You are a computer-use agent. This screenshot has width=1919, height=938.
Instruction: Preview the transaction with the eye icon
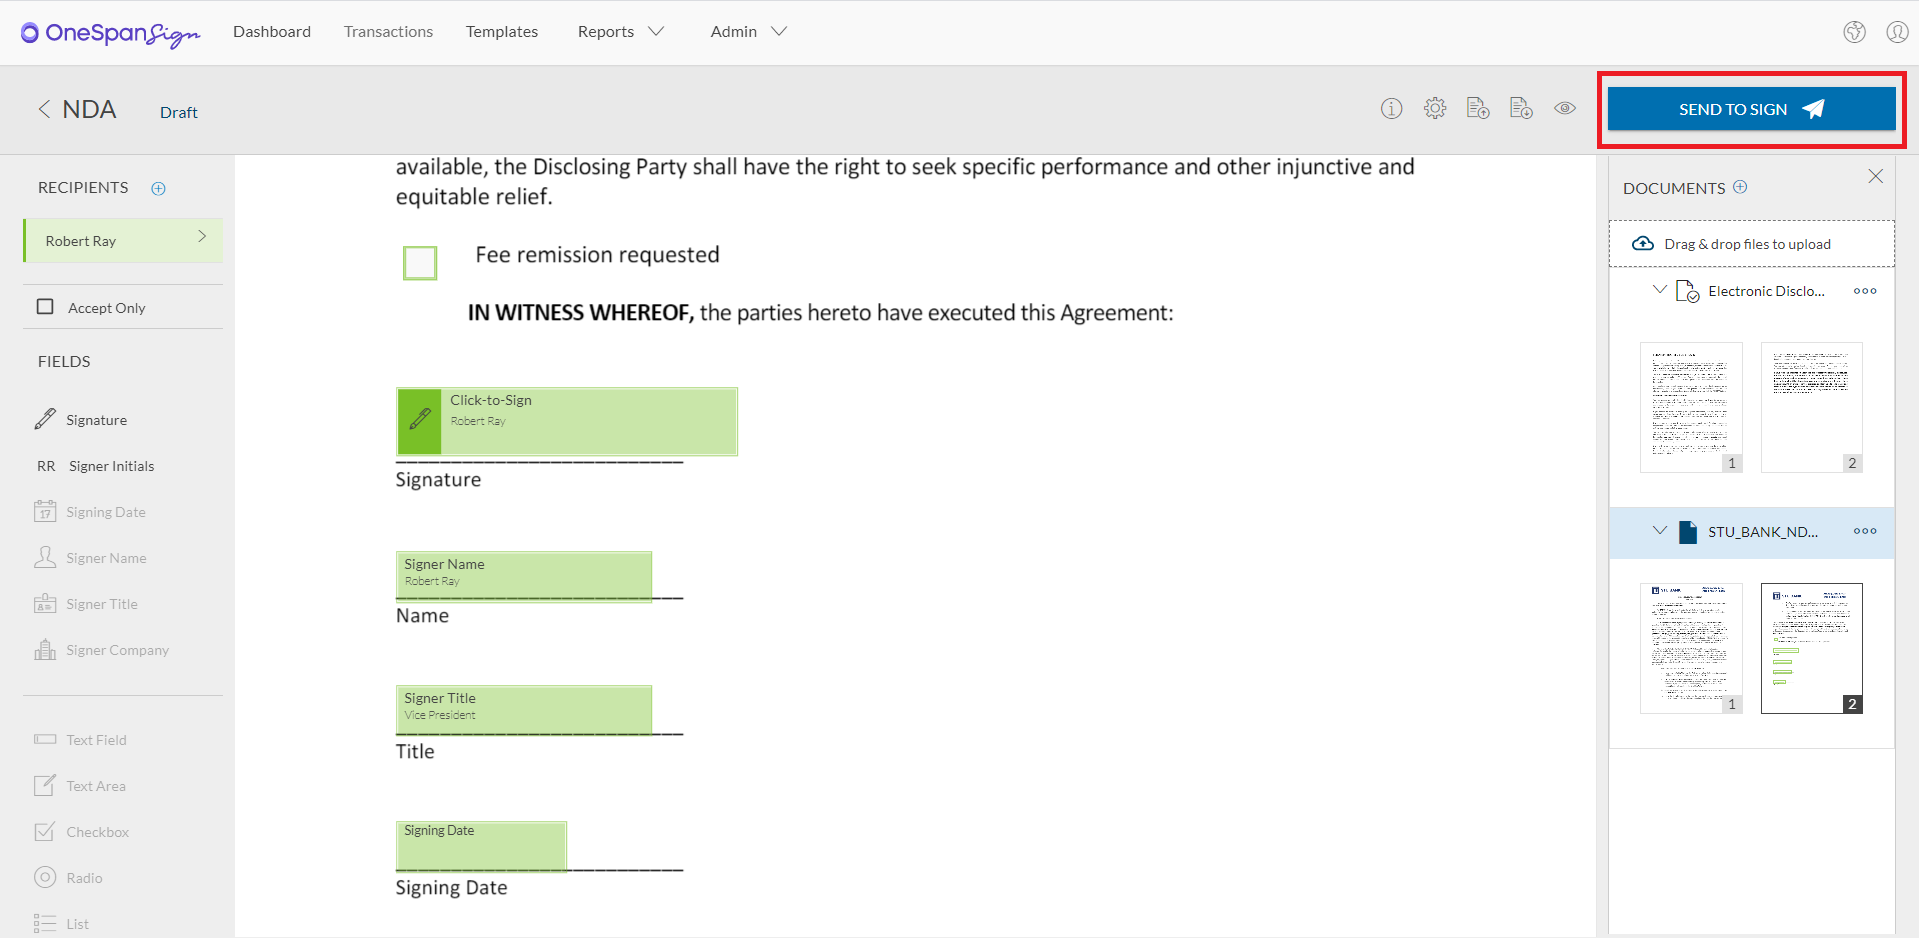click(x=1565, y=108)
